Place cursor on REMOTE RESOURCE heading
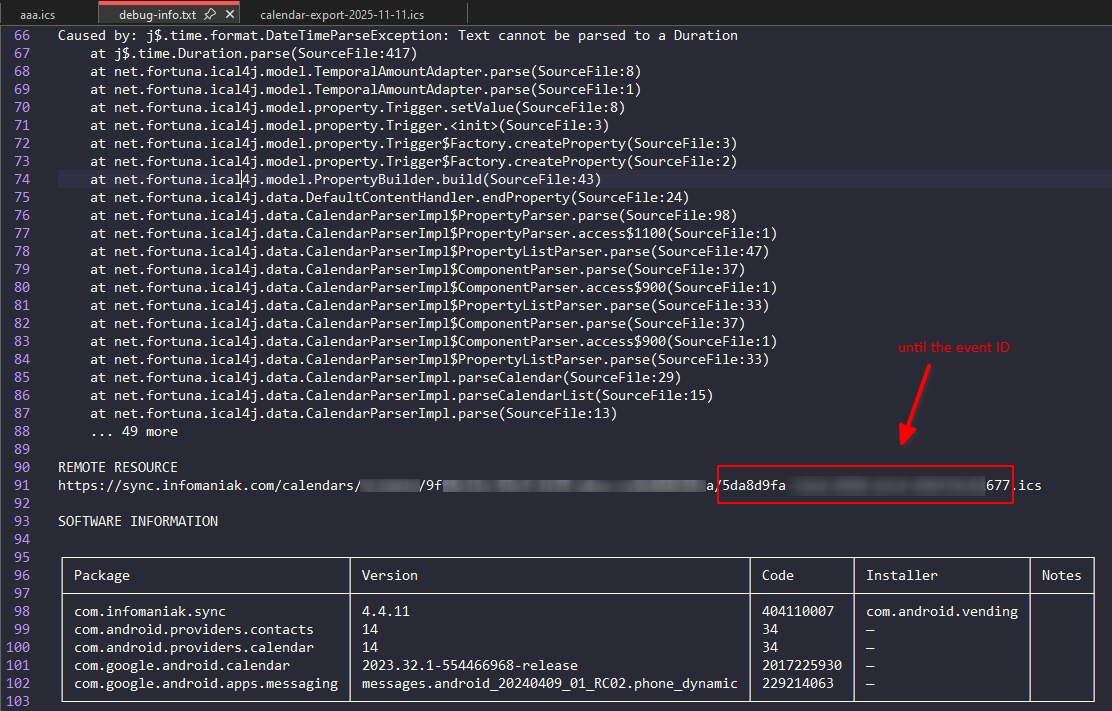Viewport: 1112px width, 711px height. (x=117, y=467)
